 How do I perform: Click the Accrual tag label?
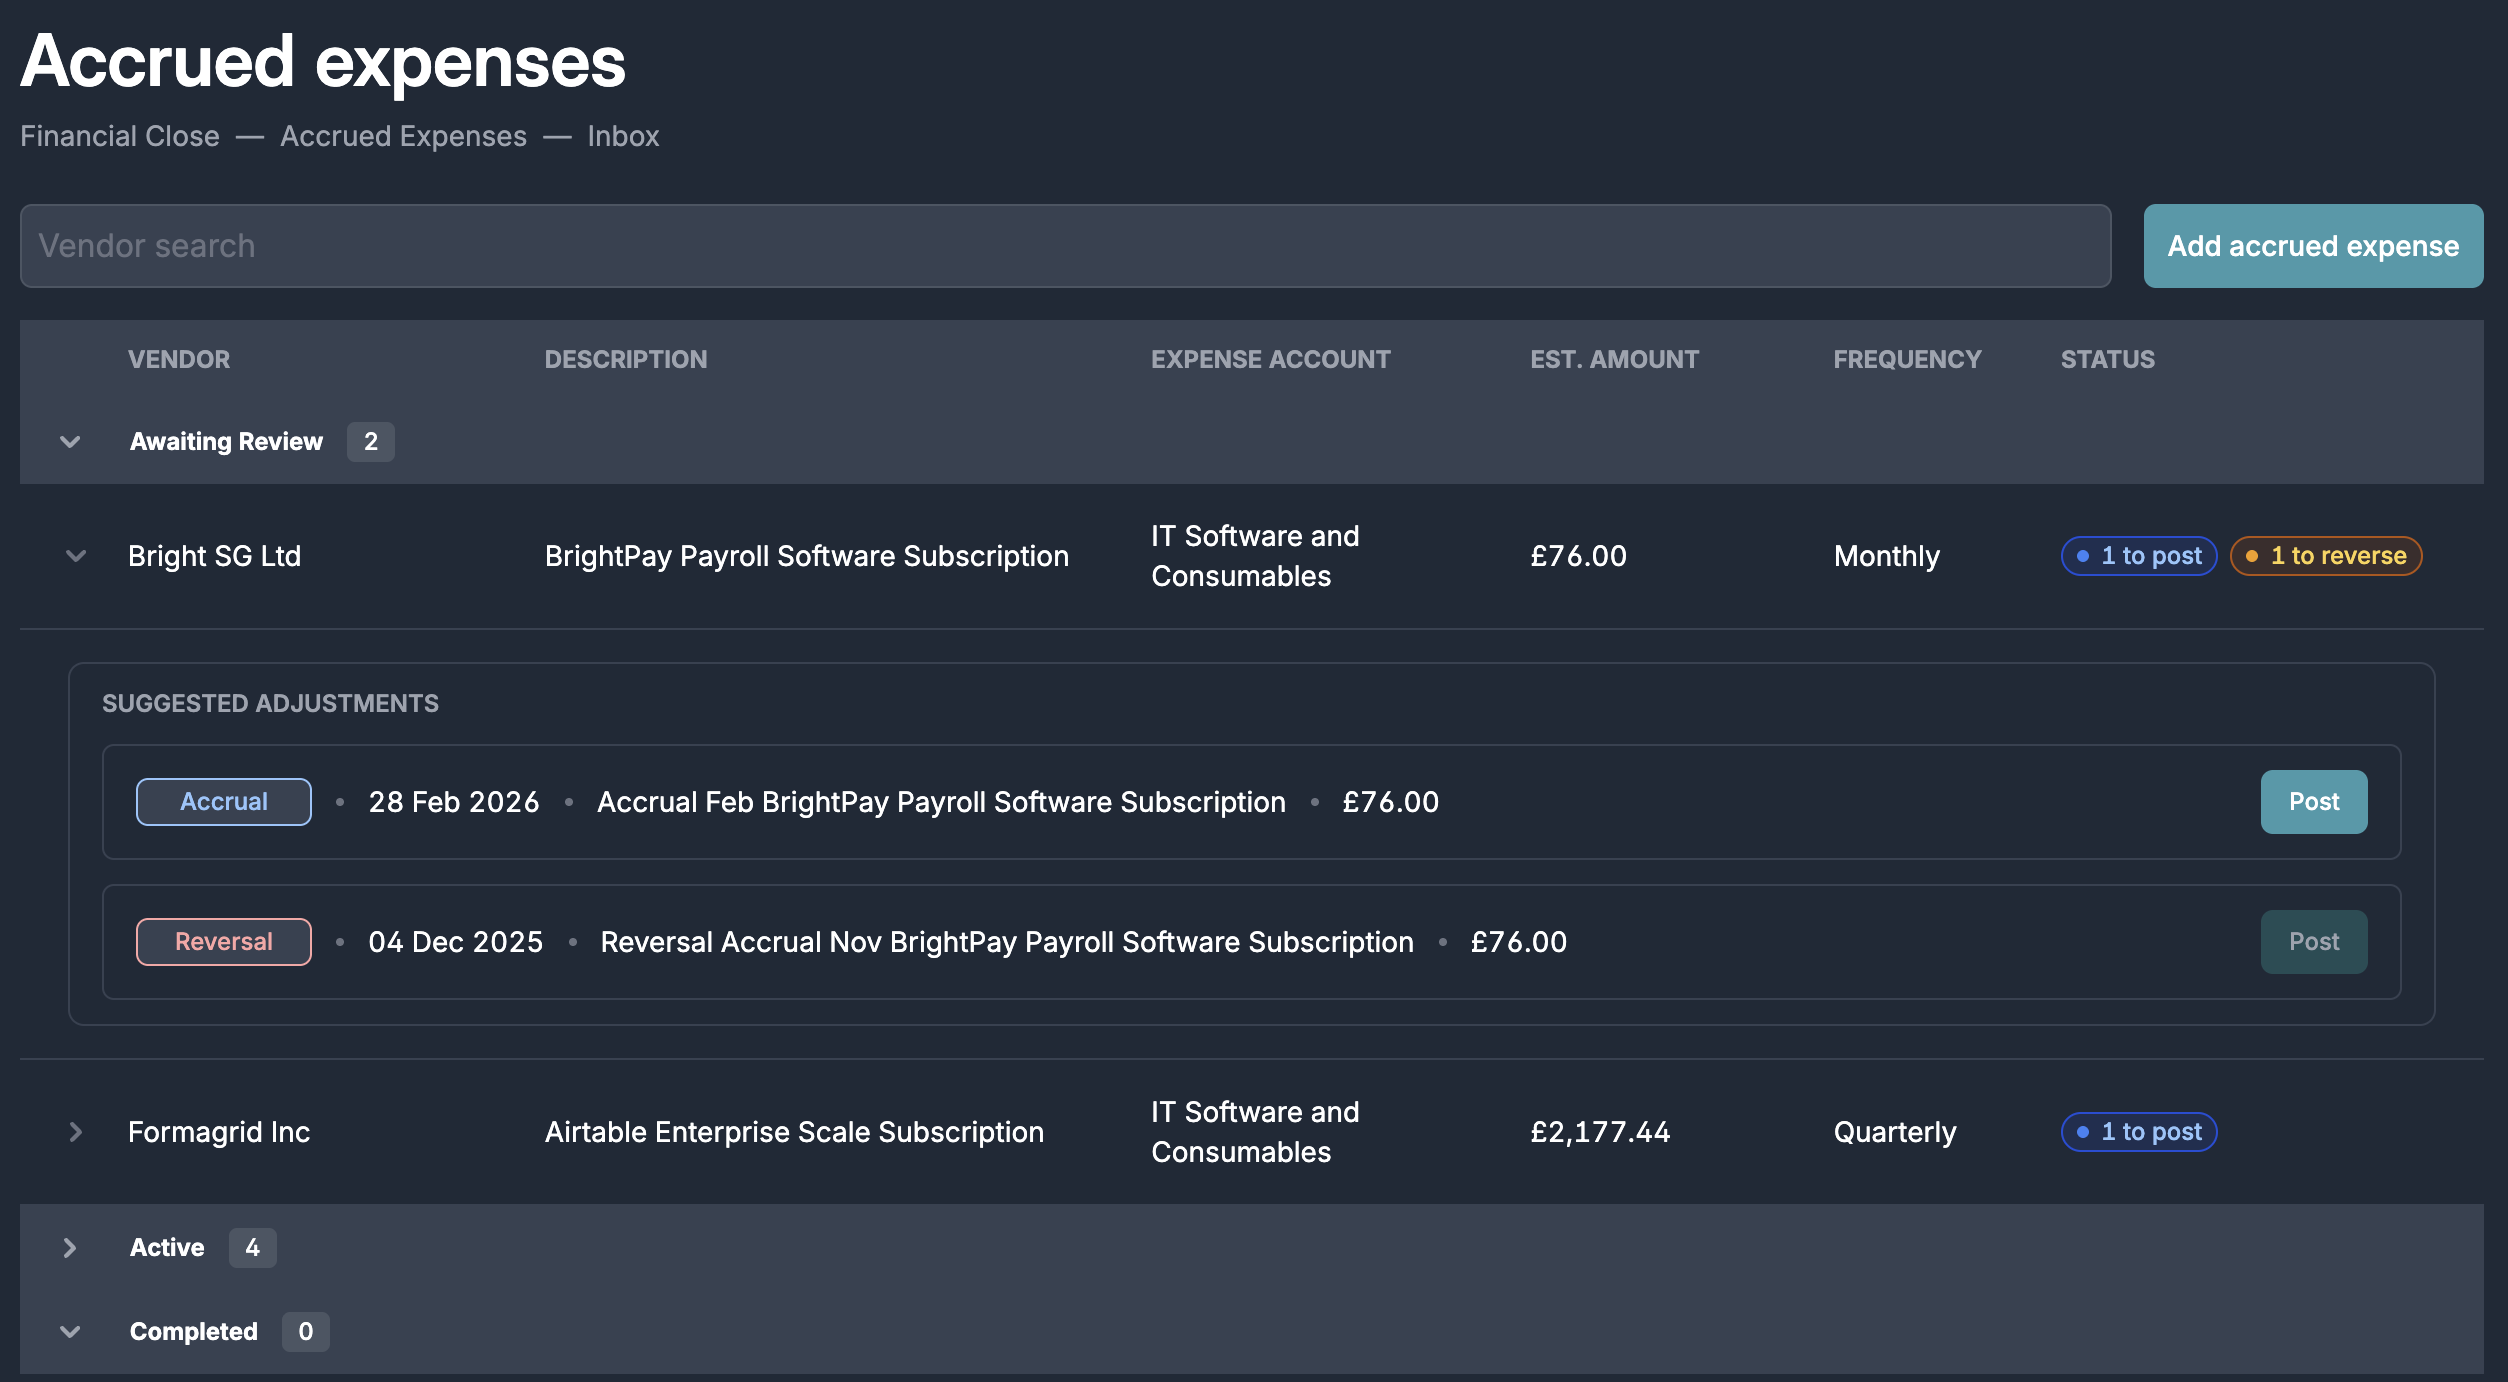point(224,802)
